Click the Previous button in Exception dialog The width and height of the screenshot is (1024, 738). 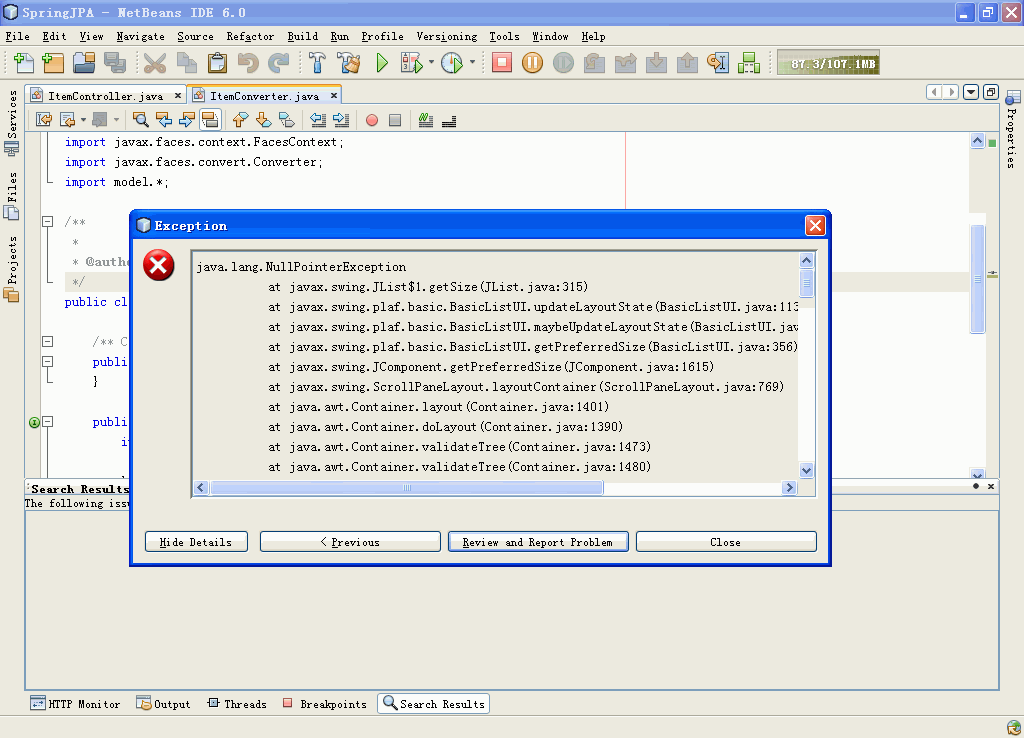(350, 542)
